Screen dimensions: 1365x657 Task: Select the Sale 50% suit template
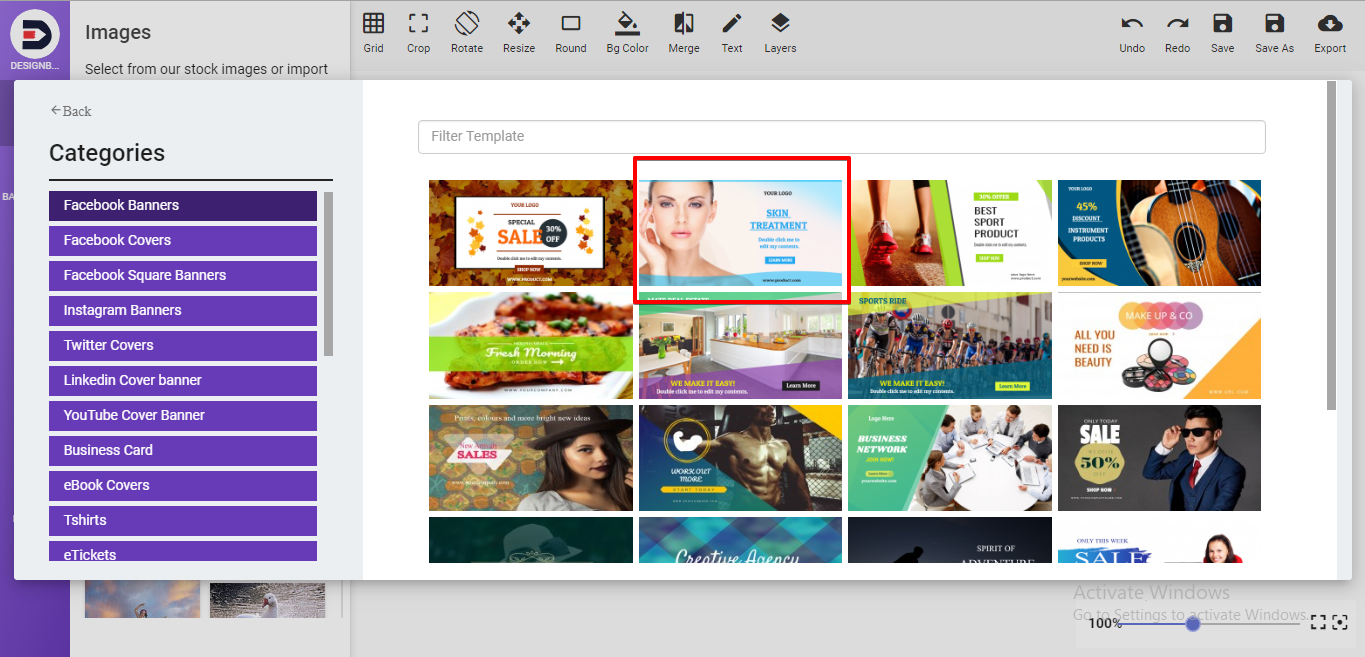[x=1159, y=458]
